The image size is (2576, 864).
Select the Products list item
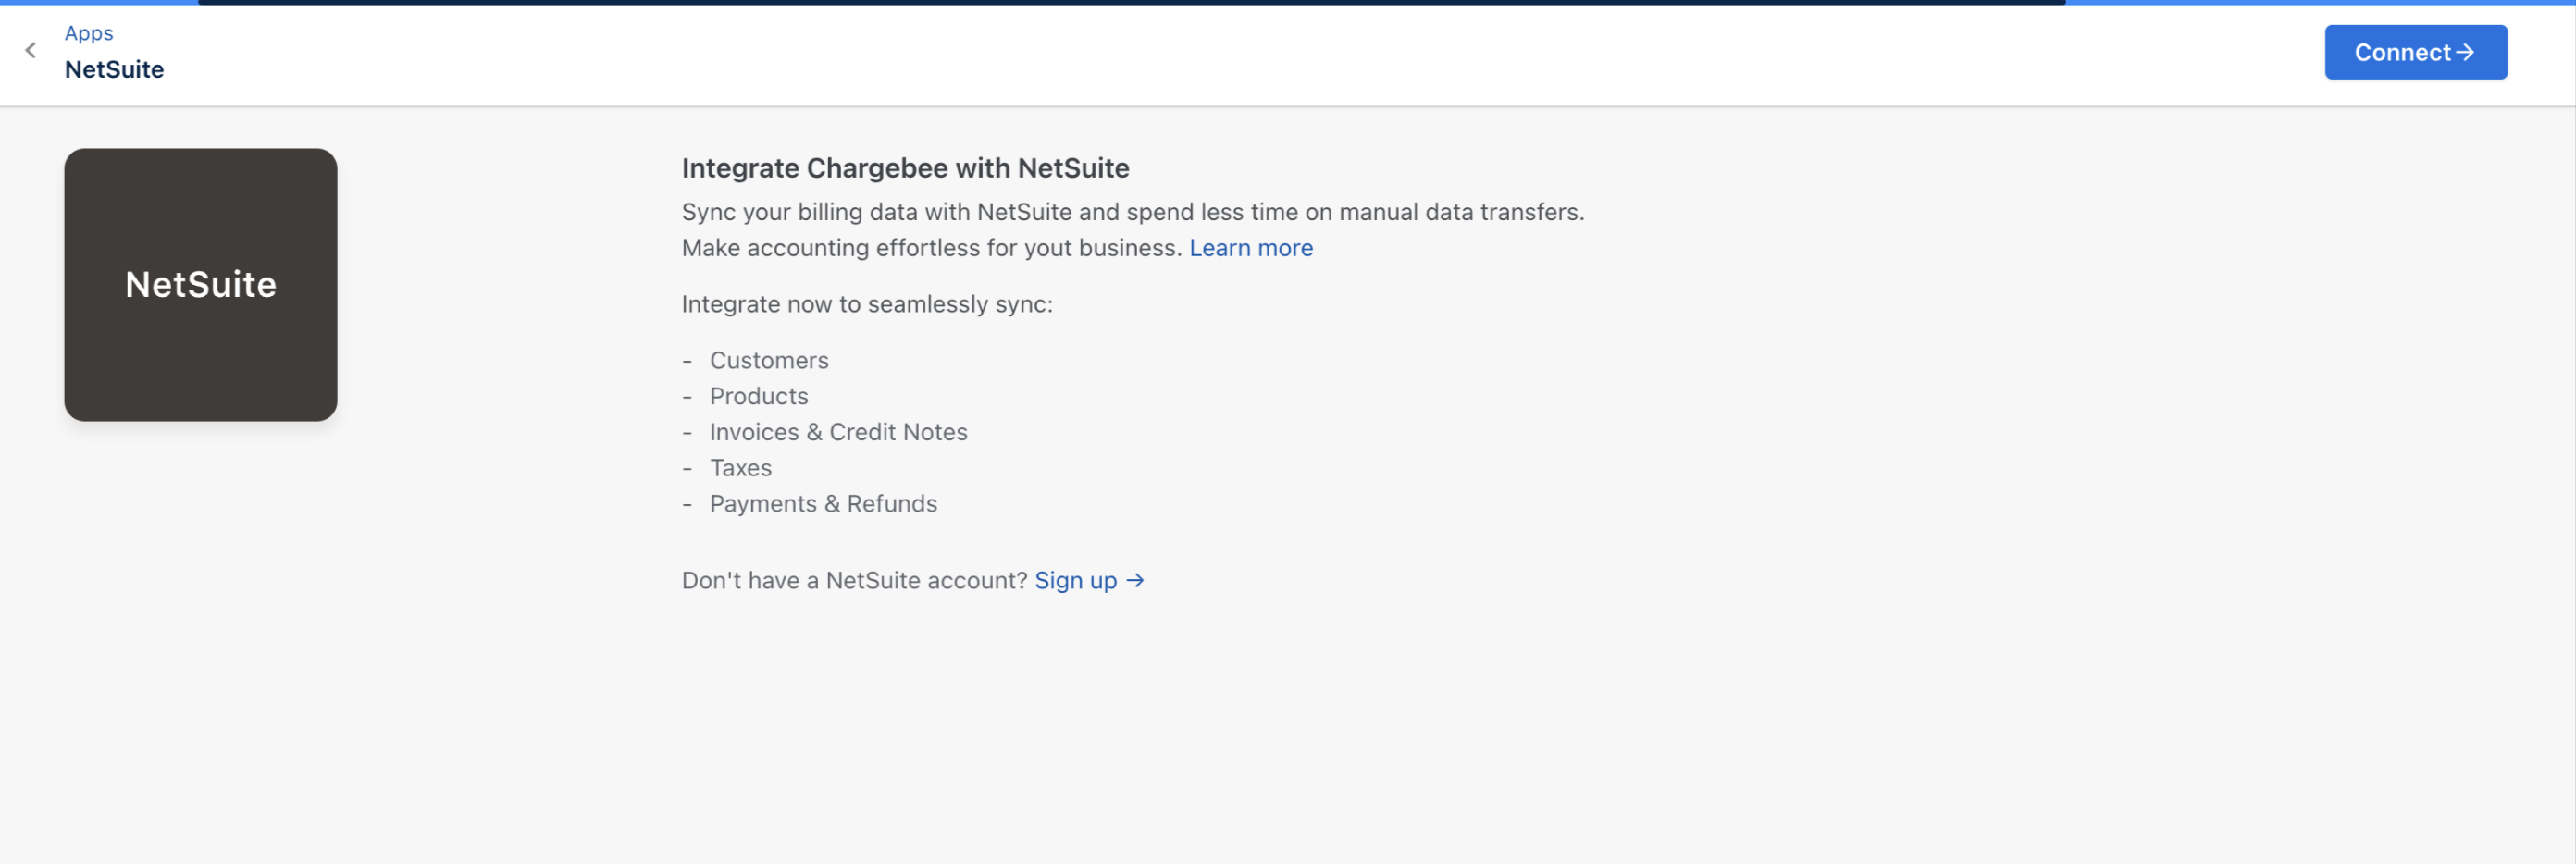pos(759,397)
